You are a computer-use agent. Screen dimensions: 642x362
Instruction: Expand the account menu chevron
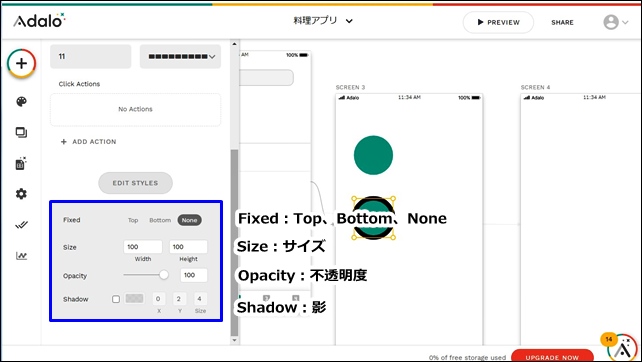[x=625, y=23]
